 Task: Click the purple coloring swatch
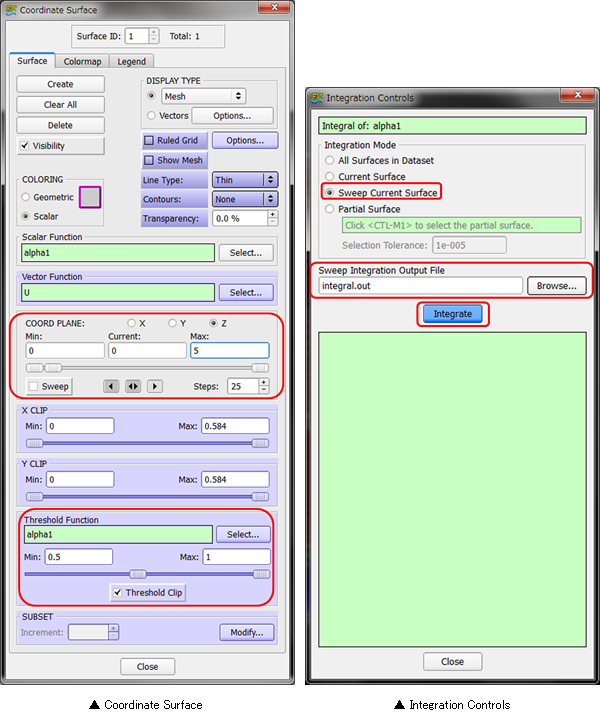[93, 197]
